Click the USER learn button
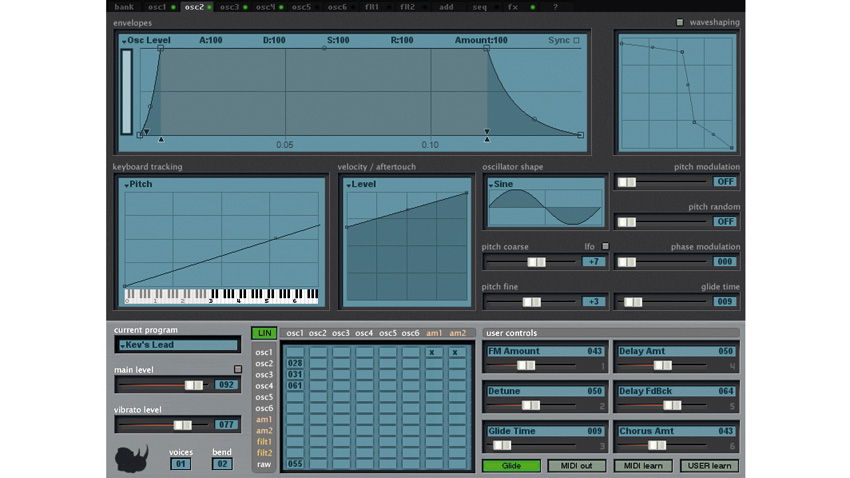This screenshot has height=478, width=850. click(709, 466)
